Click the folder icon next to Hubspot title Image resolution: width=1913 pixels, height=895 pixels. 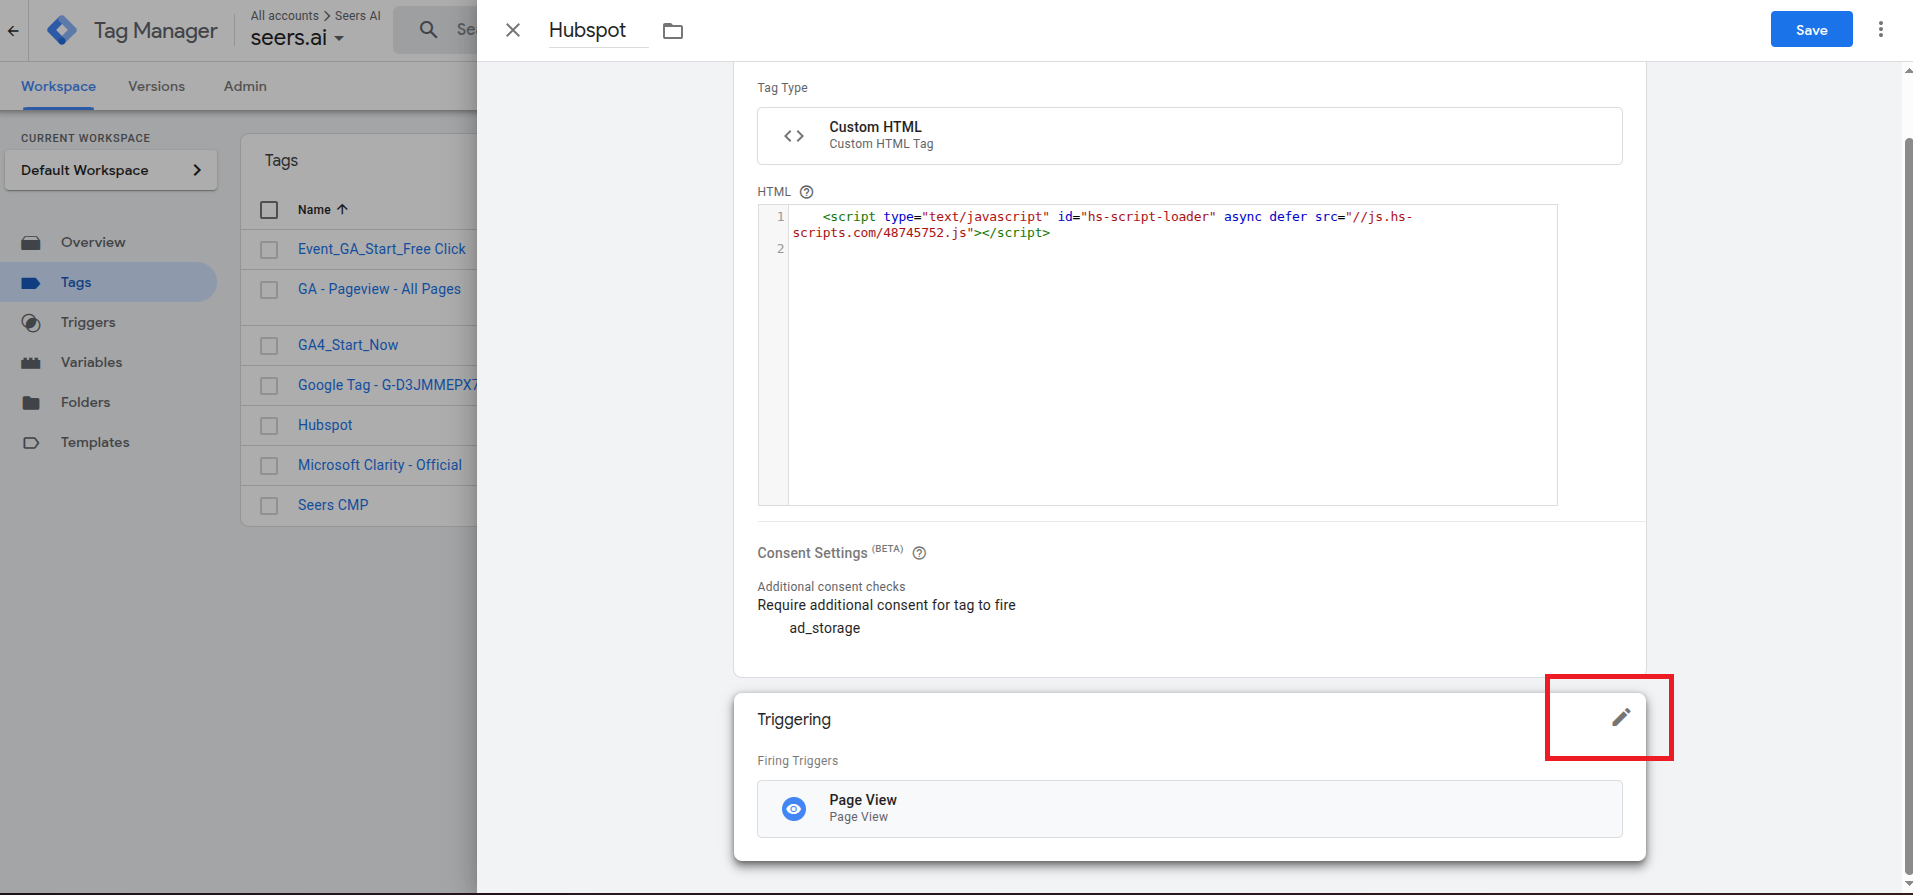pos(673,31)
